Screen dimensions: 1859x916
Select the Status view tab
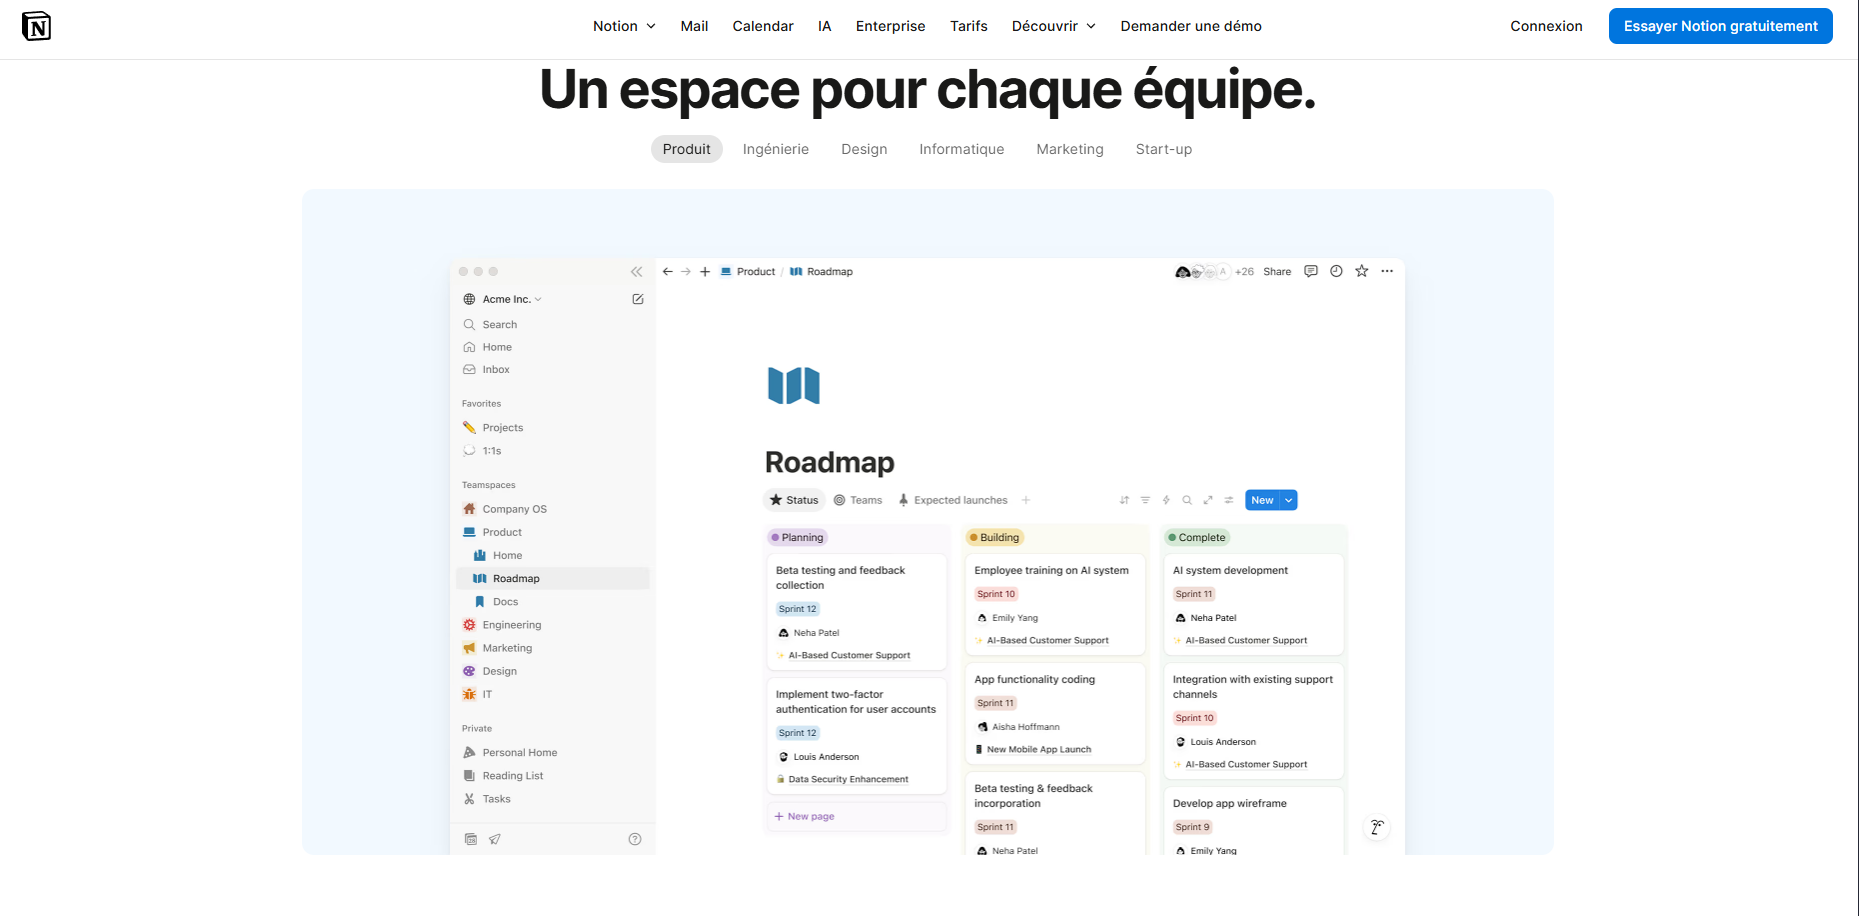click(794, 500)
